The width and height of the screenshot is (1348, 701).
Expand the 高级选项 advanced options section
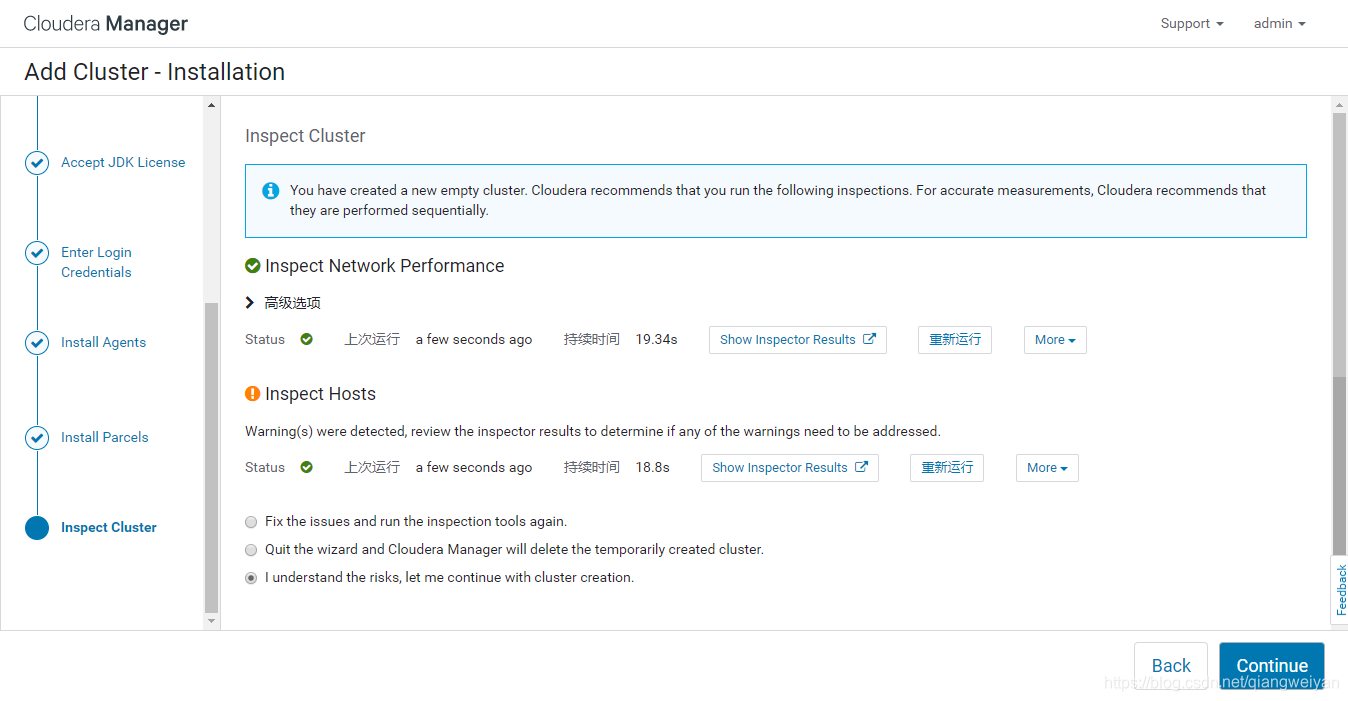283,303
